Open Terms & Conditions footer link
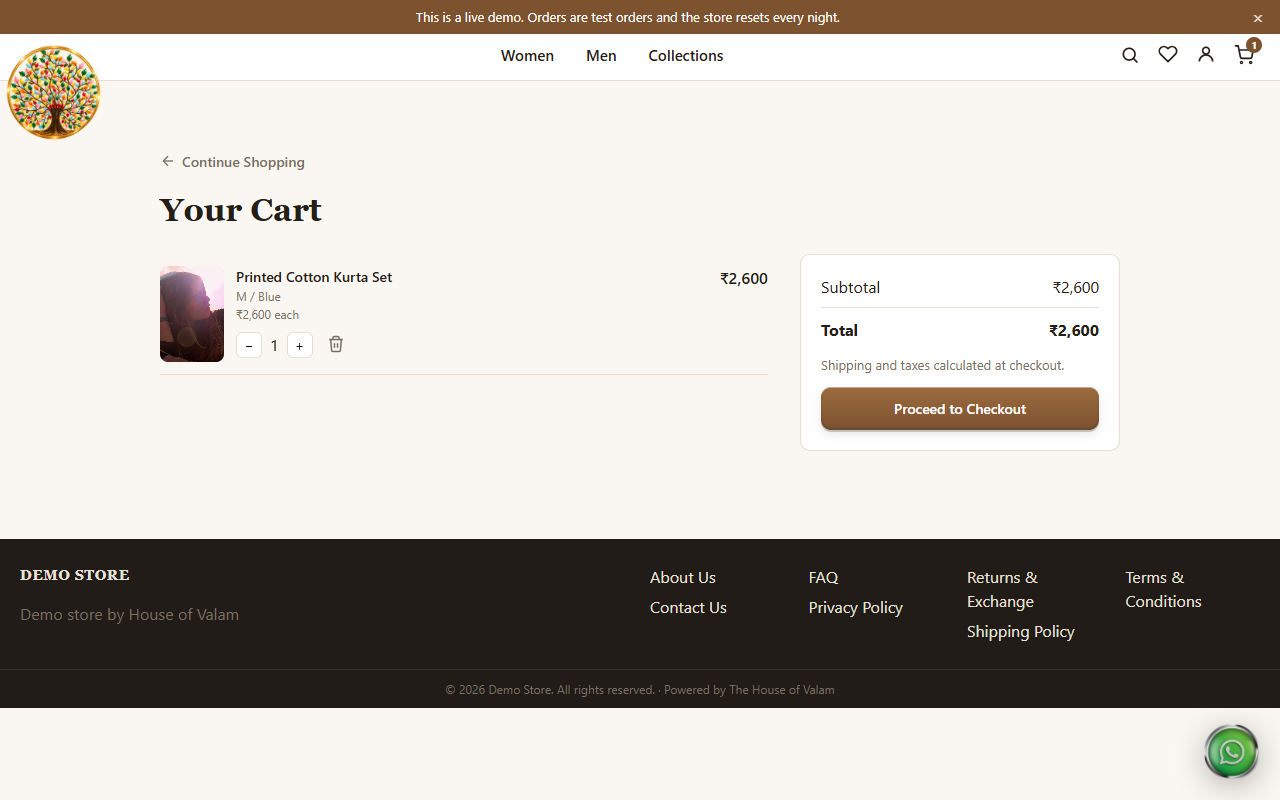Image resolution: width=1280 pixels, height=800 pixels. (x=1163, y=589)
